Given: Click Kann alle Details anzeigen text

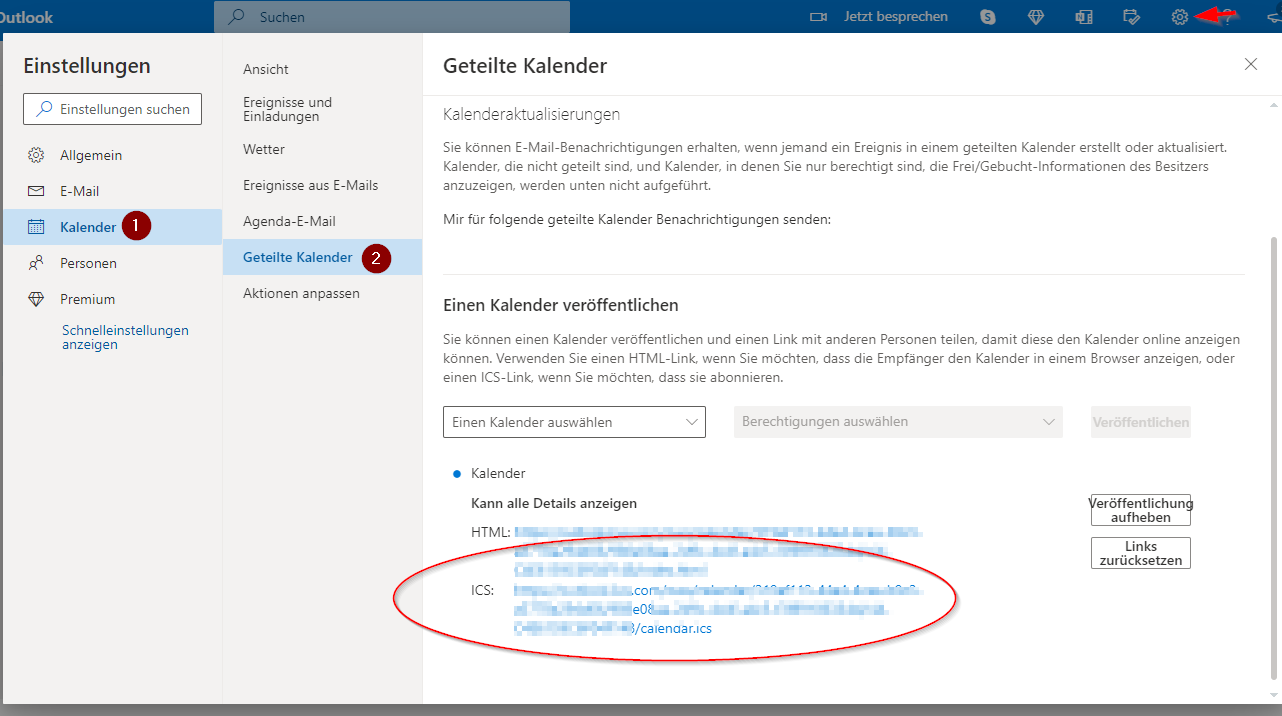Looking at the screenshot, I should point(554,503).
